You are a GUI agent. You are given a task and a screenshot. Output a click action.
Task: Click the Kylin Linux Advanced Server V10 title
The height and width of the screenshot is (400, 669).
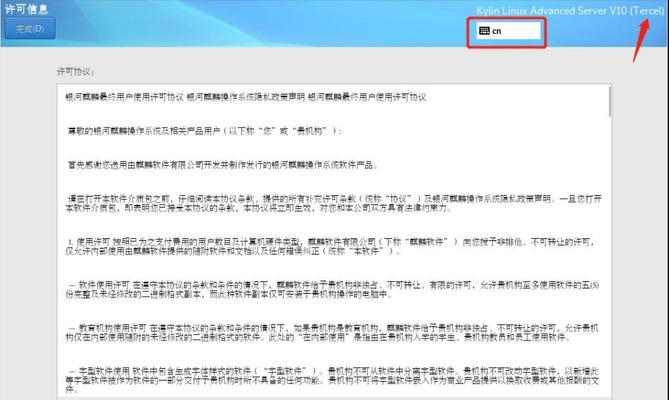coord(570,11)
